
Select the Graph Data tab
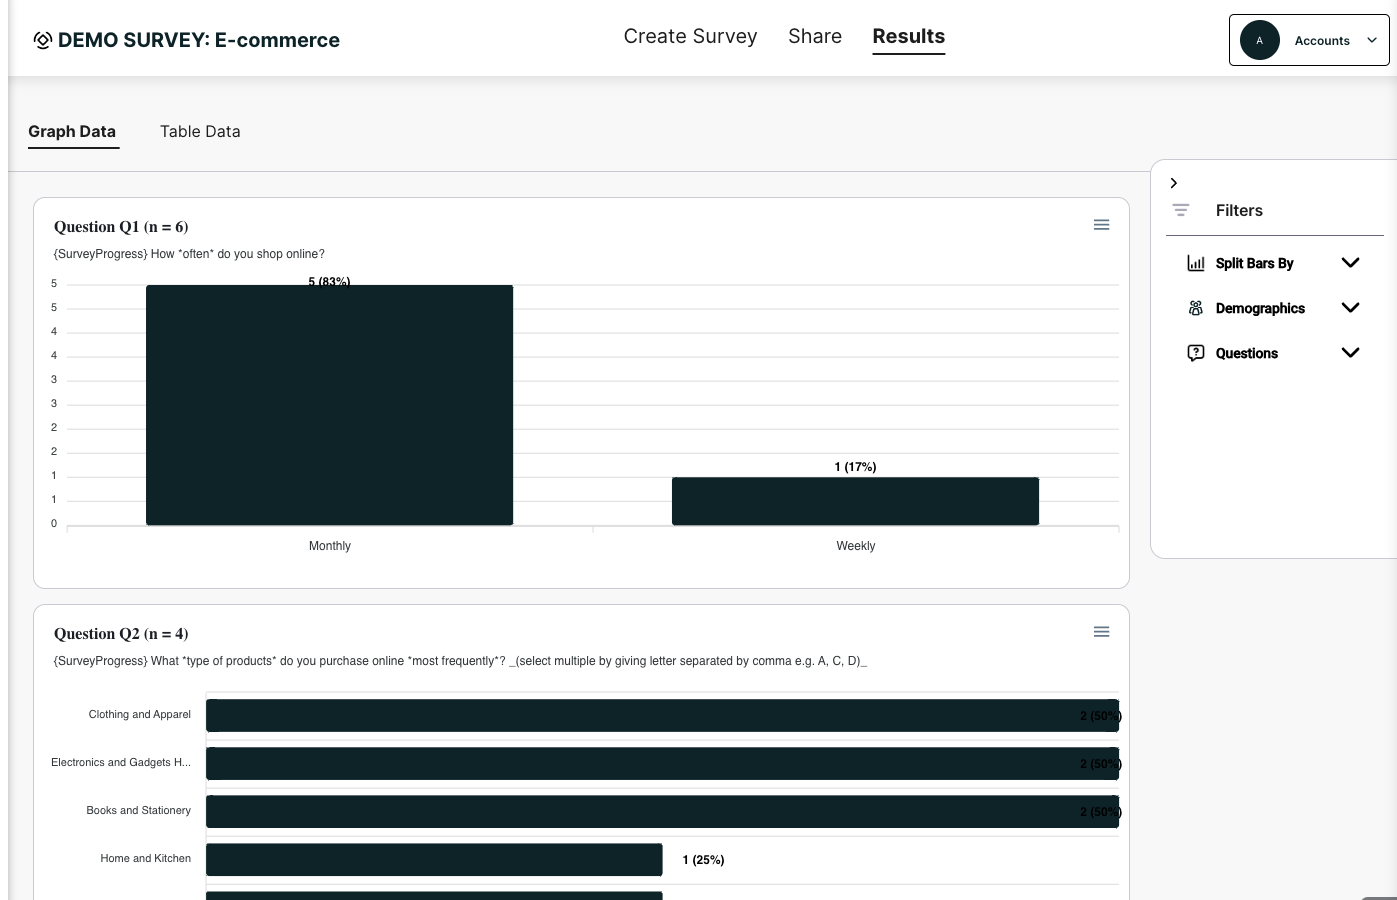coord(72,132)
